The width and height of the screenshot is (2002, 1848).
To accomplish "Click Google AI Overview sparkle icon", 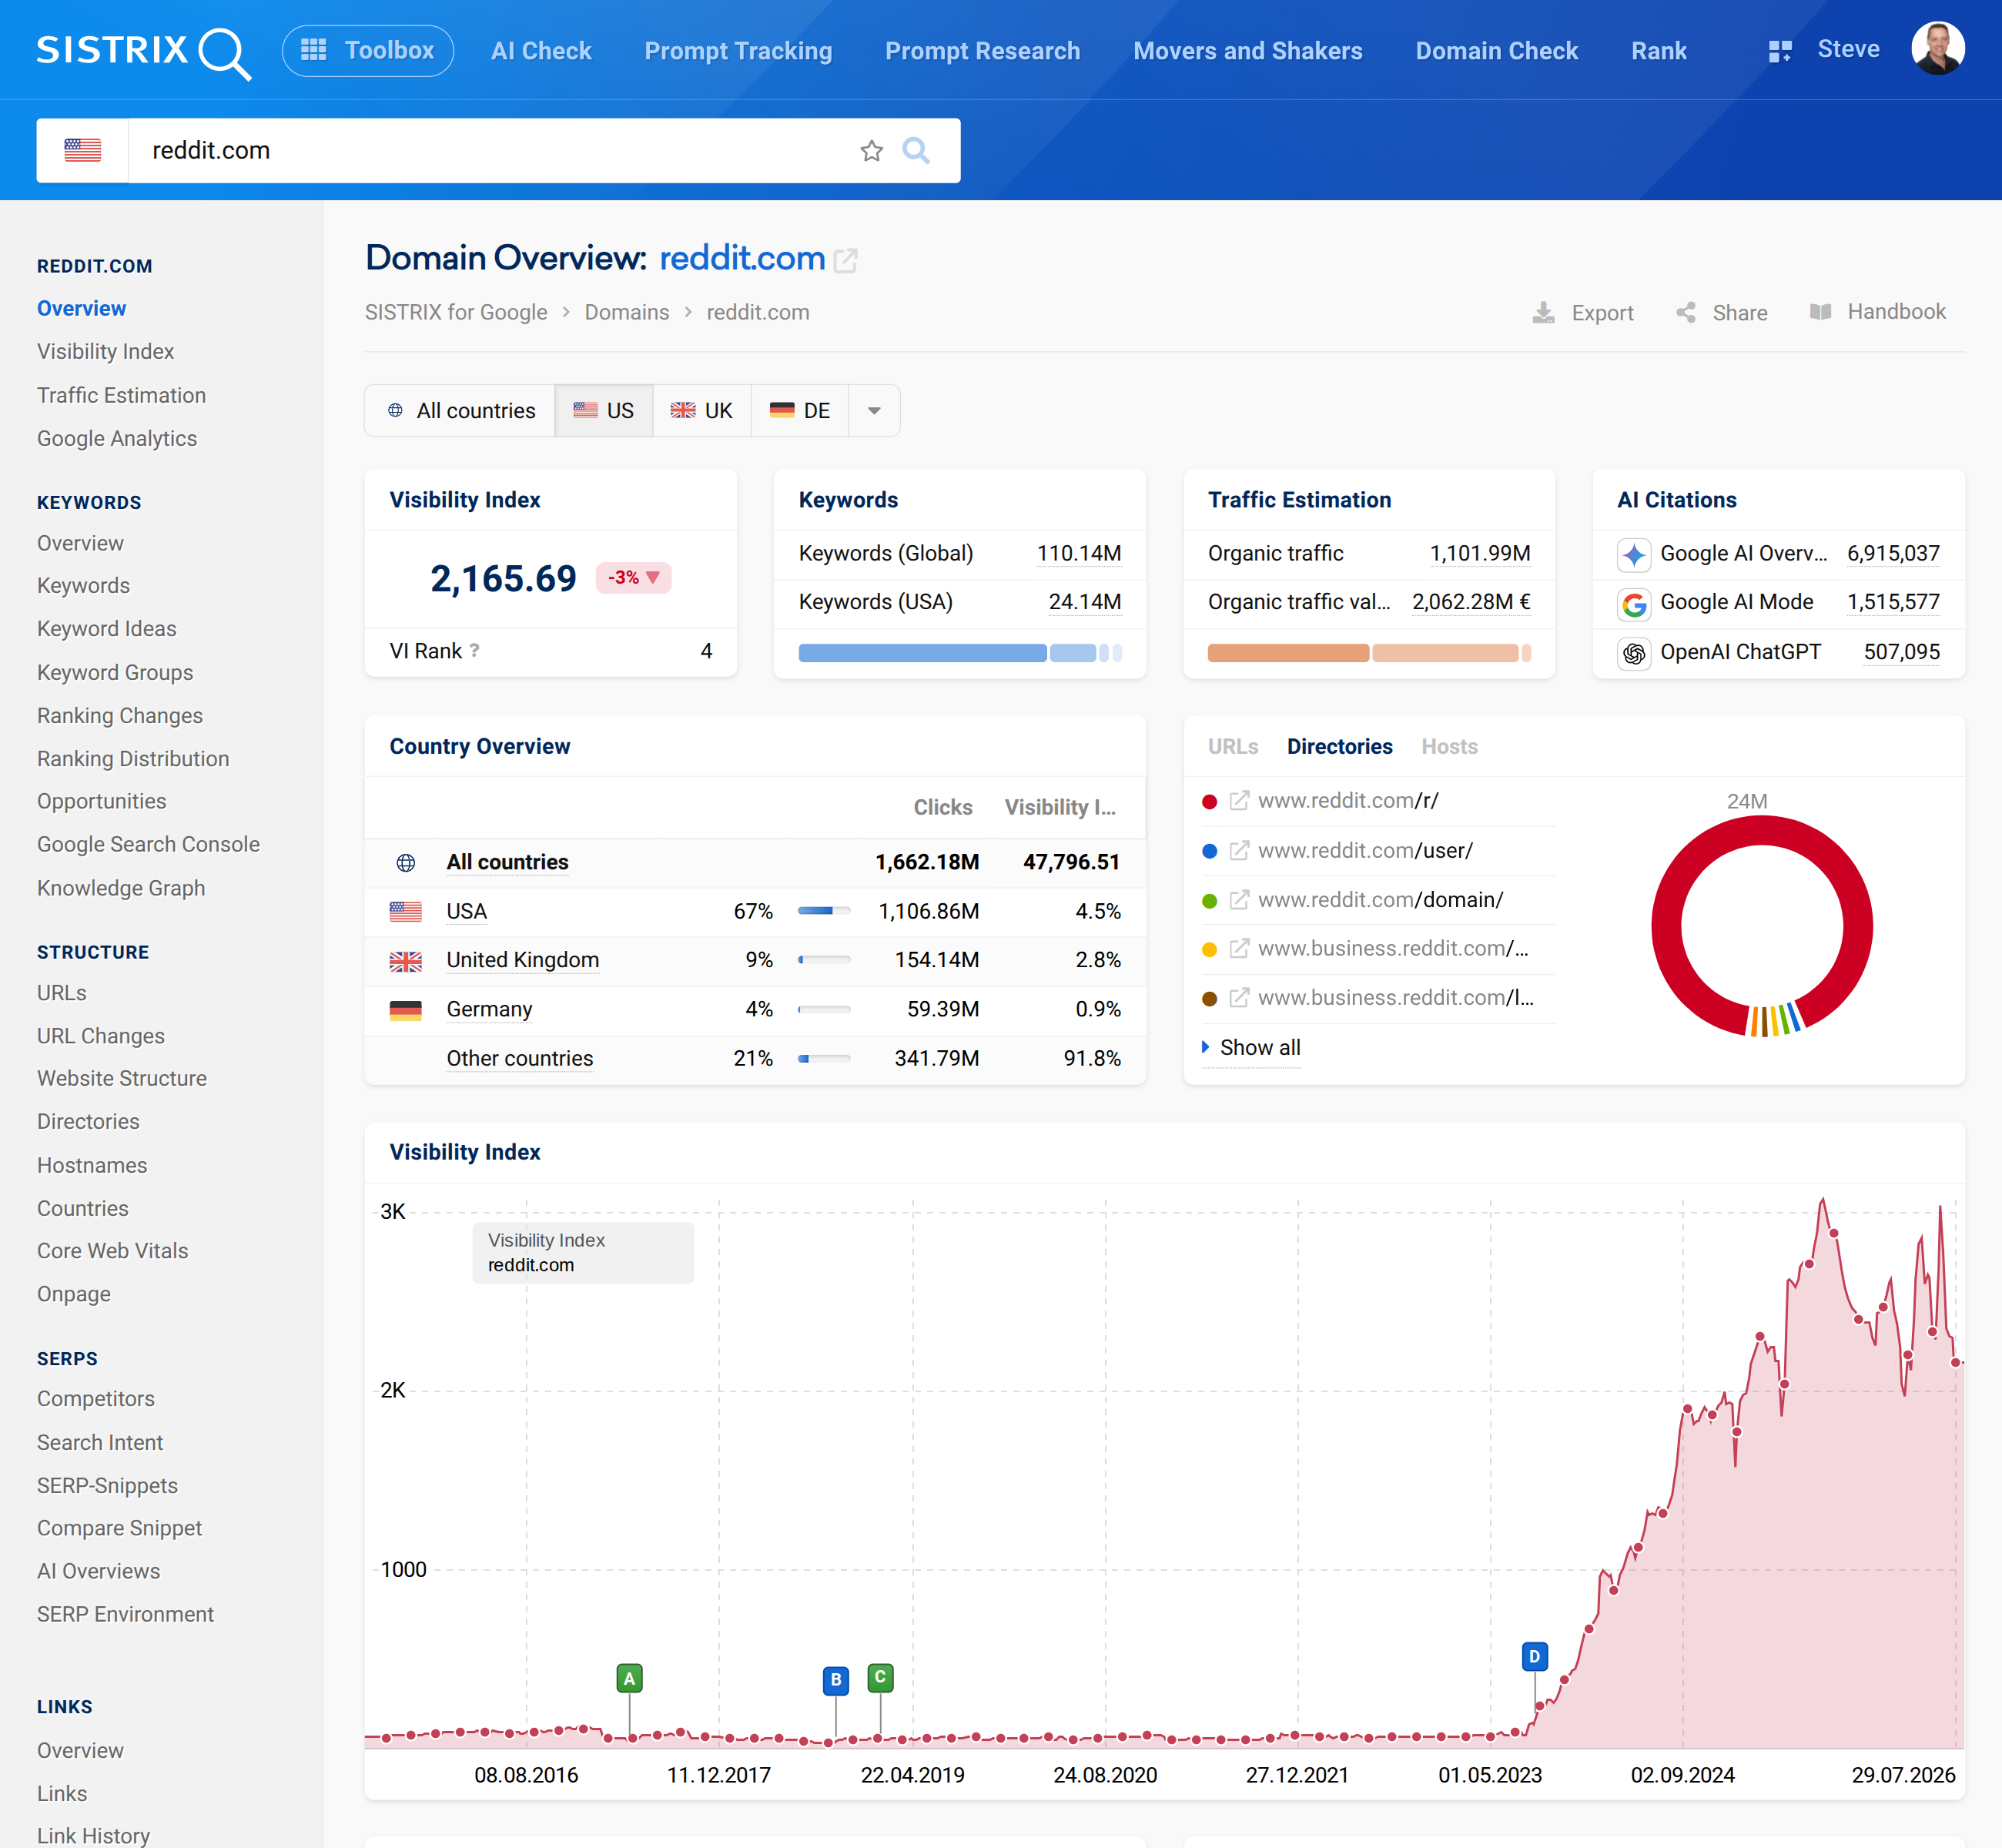I will [x=1633, y=554].
